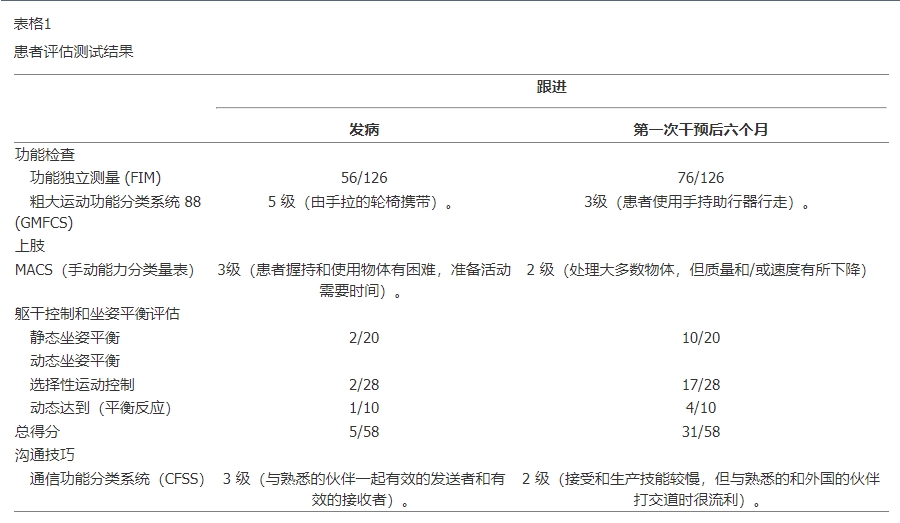Select the cell '5 级（由手拉的轮椅携带）'
The width and height of the screenshot is (900, 523).
pos(360,202)
